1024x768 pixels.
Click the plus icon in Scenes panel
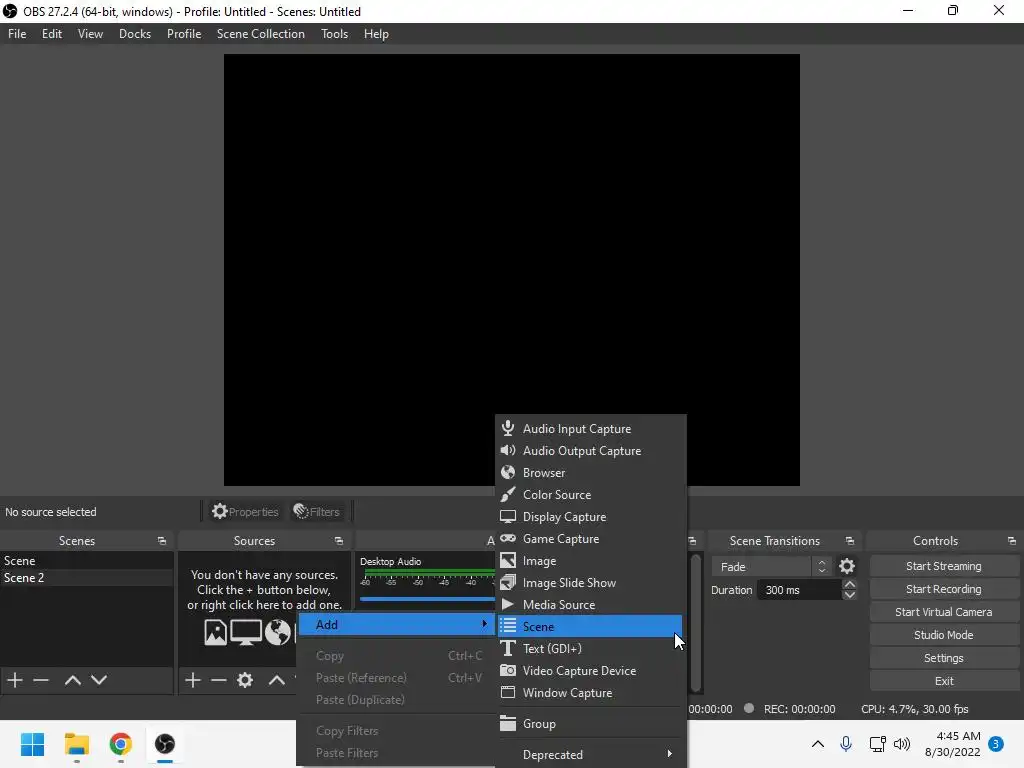(x=14, y=680)
